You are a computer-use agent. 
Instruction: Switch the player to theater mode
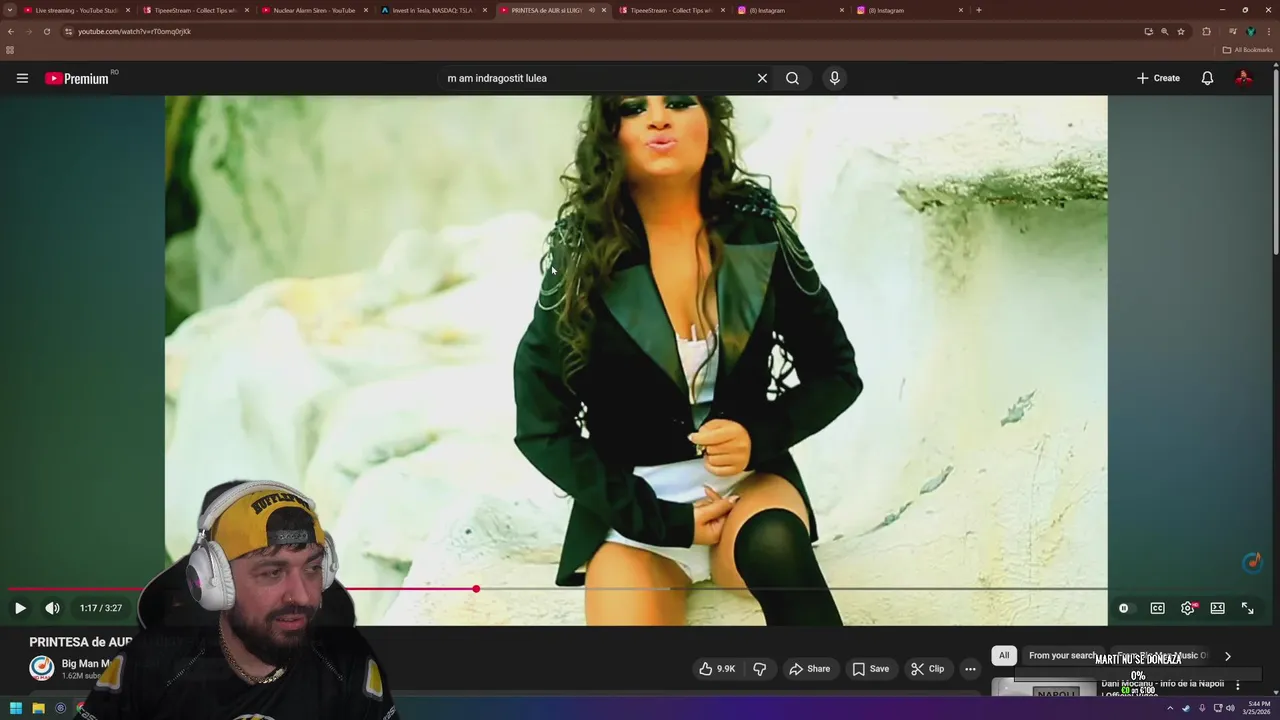1218,608
